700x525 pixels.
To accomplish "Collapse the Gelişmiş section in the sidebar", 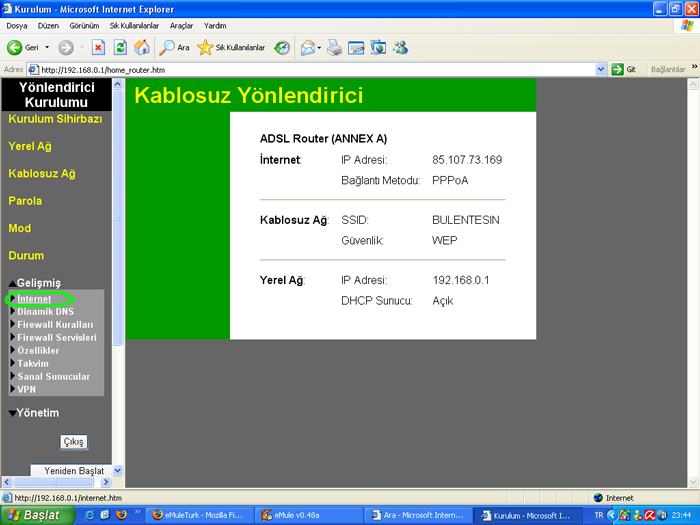I will (12, 283).
